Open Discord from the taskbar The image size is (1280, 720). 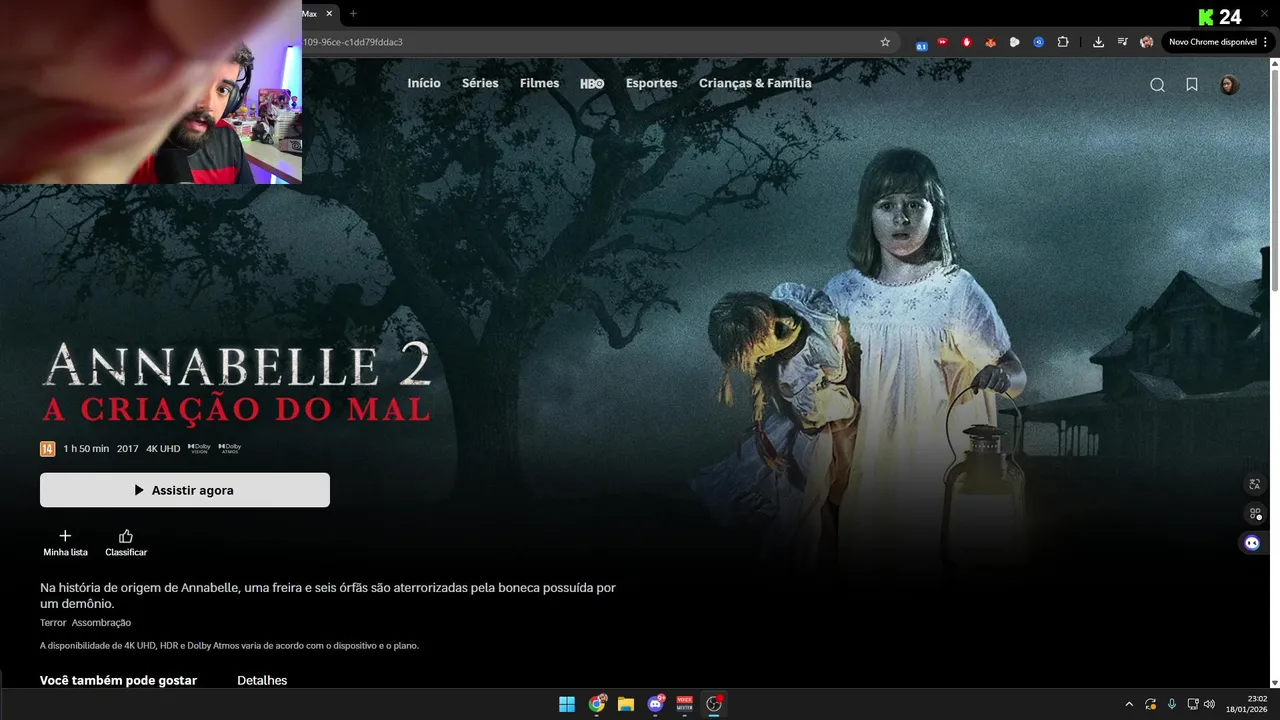pos(656,704)
